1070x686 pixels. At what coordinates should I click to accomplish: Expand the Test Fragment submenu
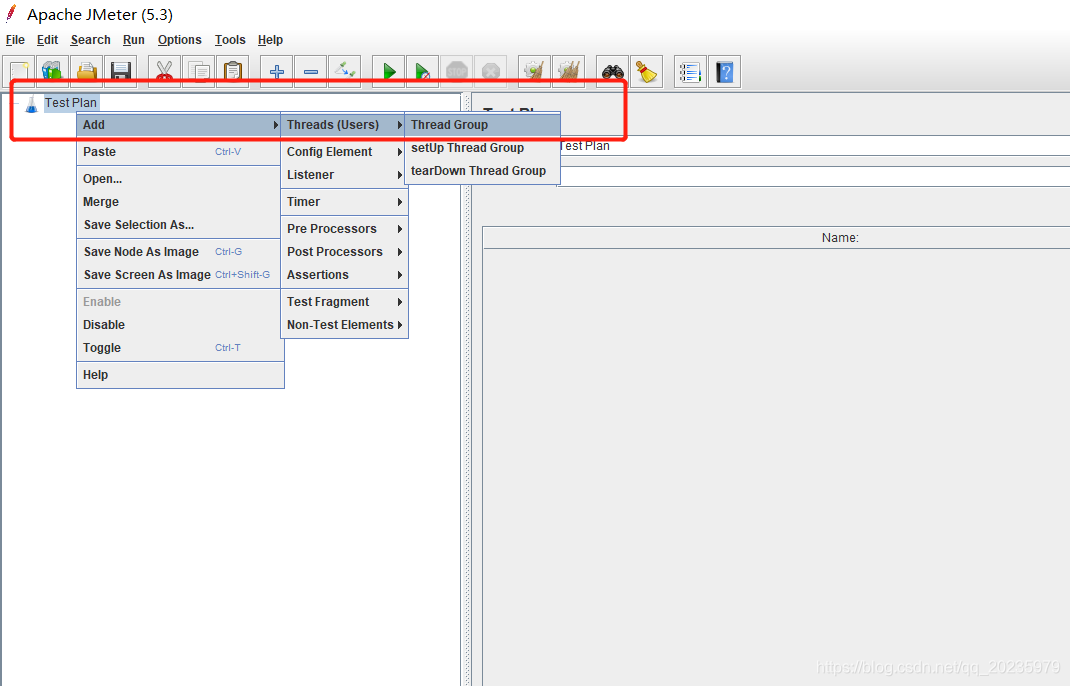[x=344, y=302]
